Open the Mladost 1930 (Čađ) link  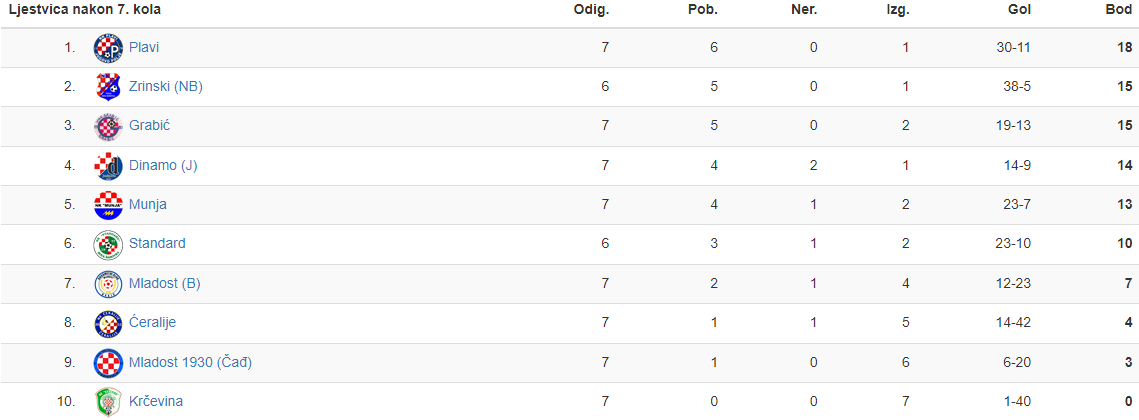point(190,363)
